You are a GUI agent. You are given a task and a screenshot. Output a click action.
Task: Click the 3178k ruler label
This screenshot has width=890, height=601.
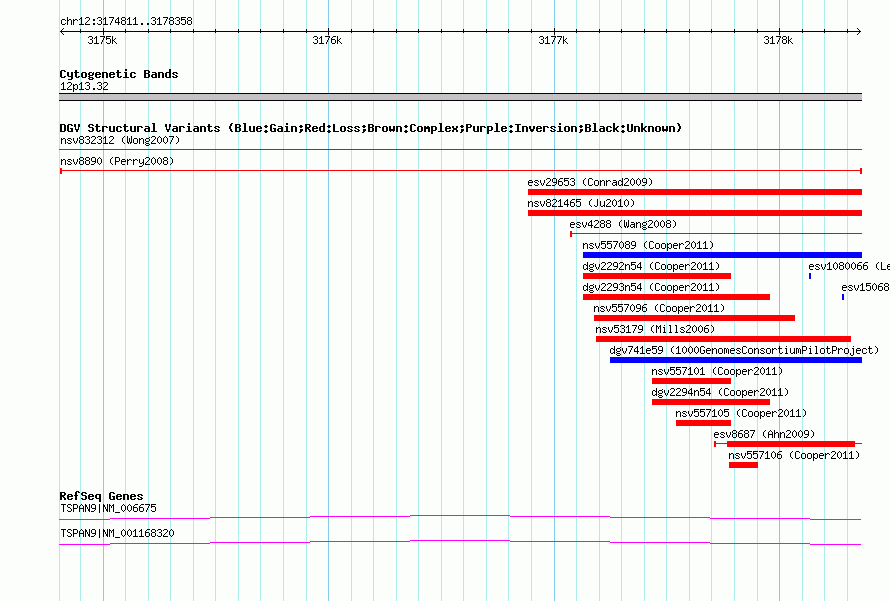[x=778, y=40]
